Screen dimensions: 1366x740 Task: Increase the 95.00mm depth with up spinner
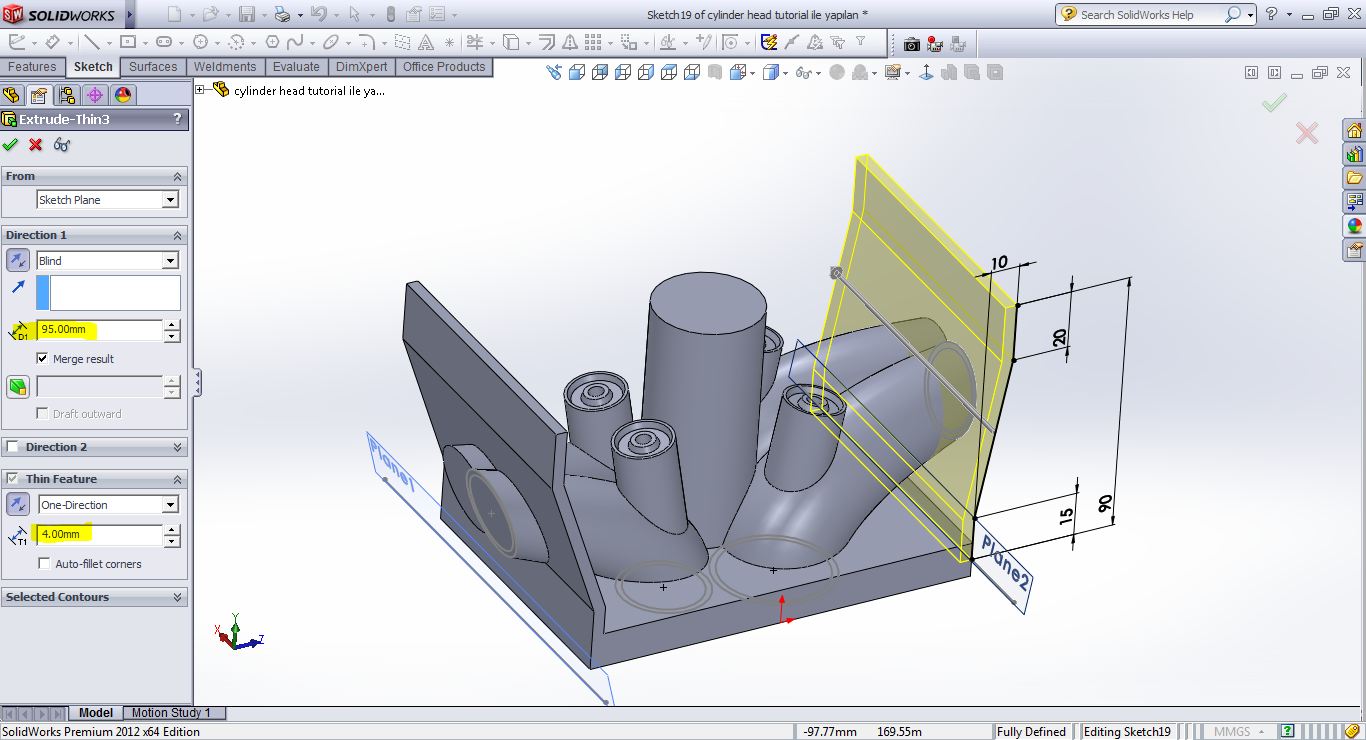click(172, 325)
